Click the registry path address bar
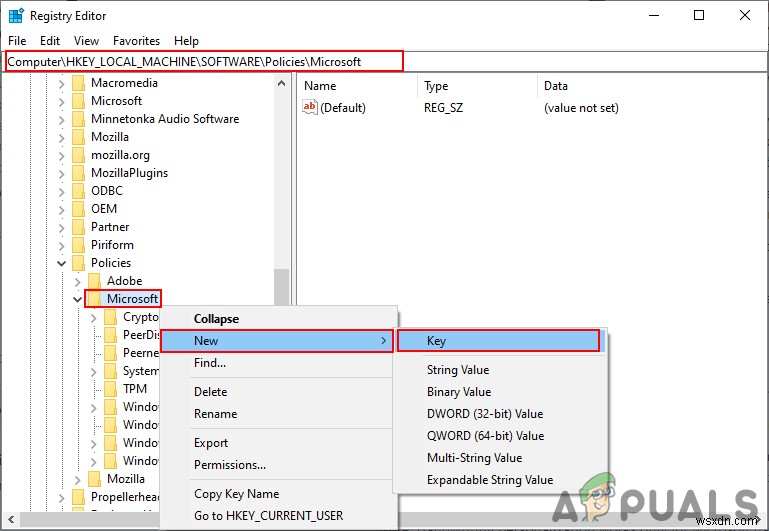 tap(384, 62)
